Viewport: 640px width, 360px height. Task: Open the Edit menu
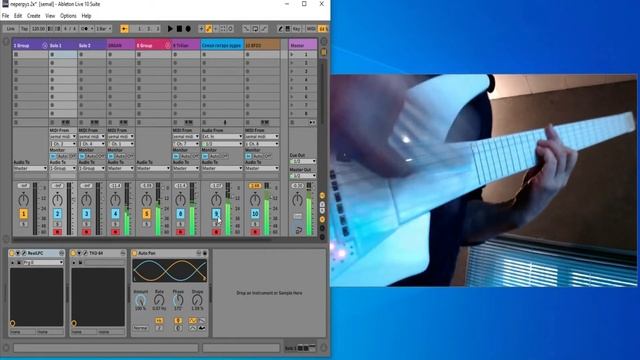18,16
